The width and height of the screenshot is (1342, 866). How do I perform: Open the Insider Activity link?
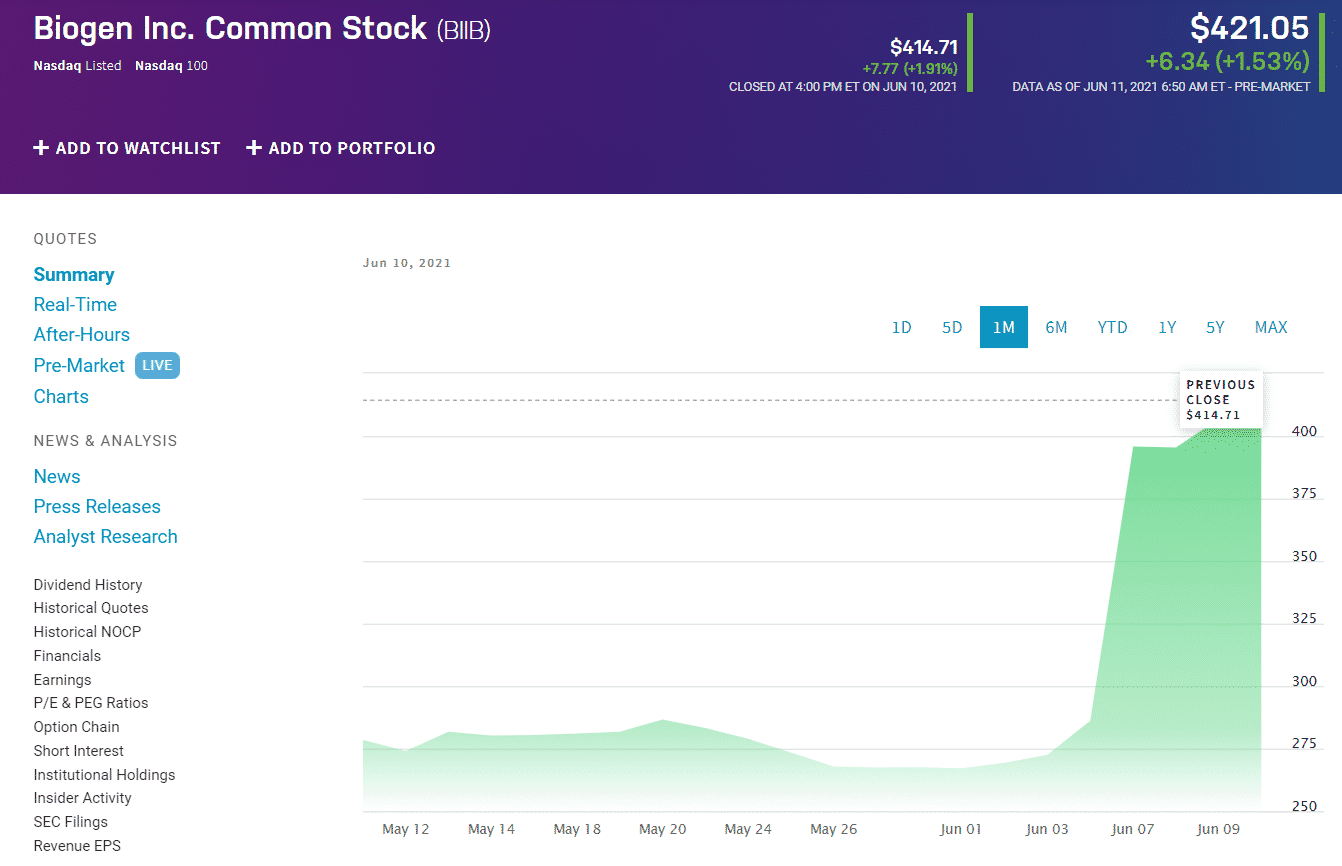pyautogui.click(x=83, y=798)
